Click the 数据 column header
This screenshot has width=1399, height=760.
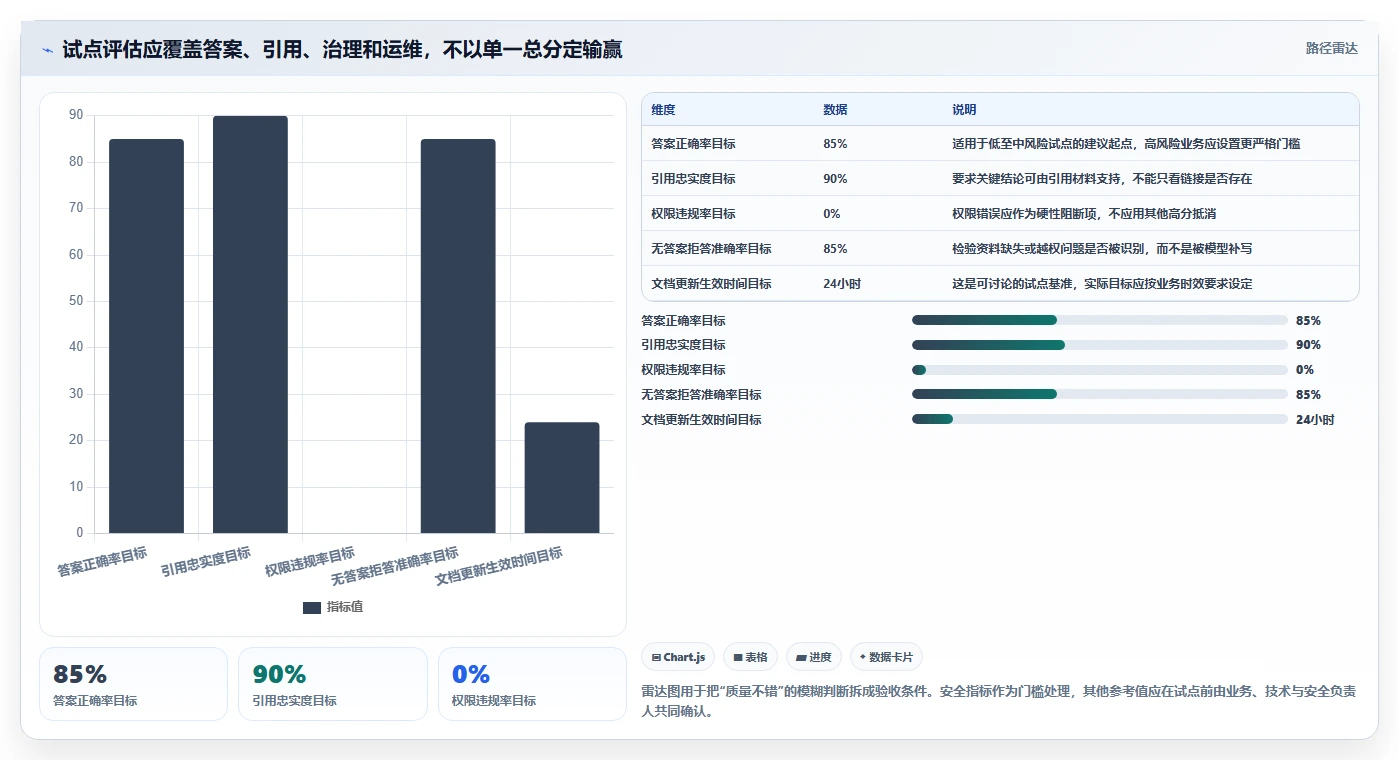tap(835, 110)
